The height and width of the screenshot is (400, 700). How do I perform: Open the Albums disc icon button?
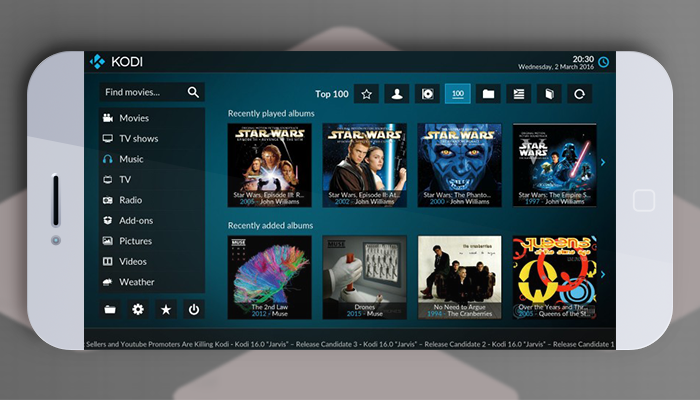[427, 94]
